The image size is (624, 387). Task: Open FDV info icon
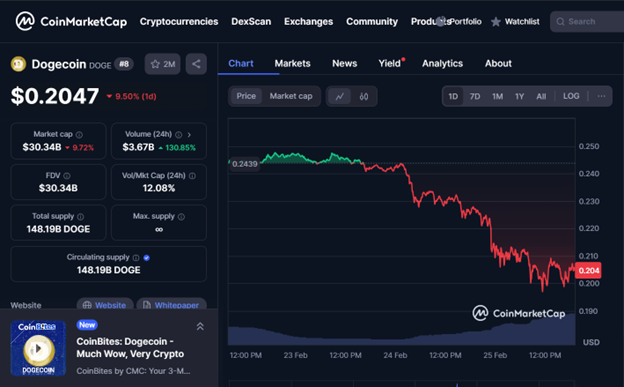point(67,176)
